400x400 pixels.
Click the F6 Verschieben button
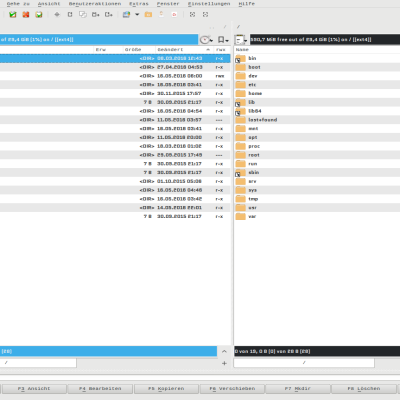(232, 389)
